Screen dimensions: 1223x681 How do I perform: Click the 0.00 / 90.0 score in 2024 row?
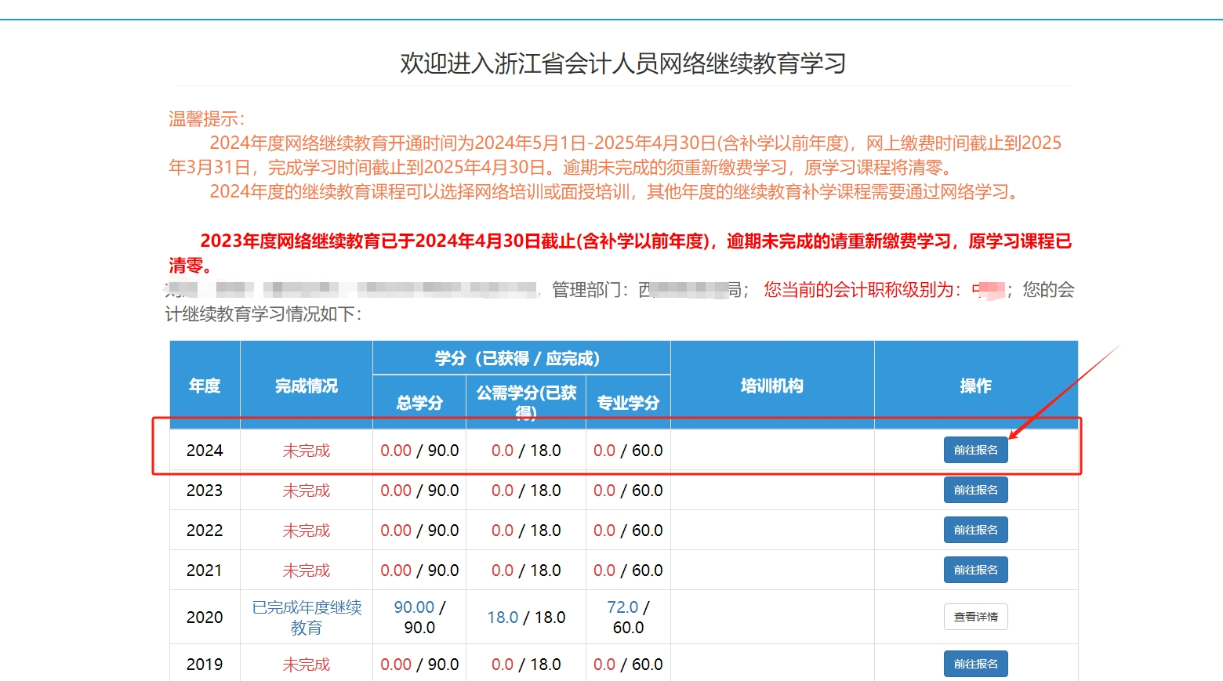coord(418,449)
